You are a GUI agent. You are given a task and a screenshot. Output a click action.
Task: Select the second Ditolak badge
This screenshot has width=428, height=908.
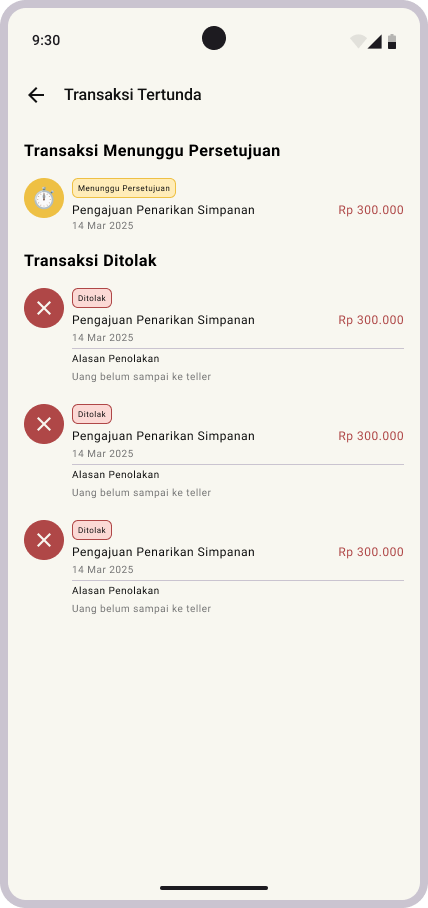click(92, 414)
